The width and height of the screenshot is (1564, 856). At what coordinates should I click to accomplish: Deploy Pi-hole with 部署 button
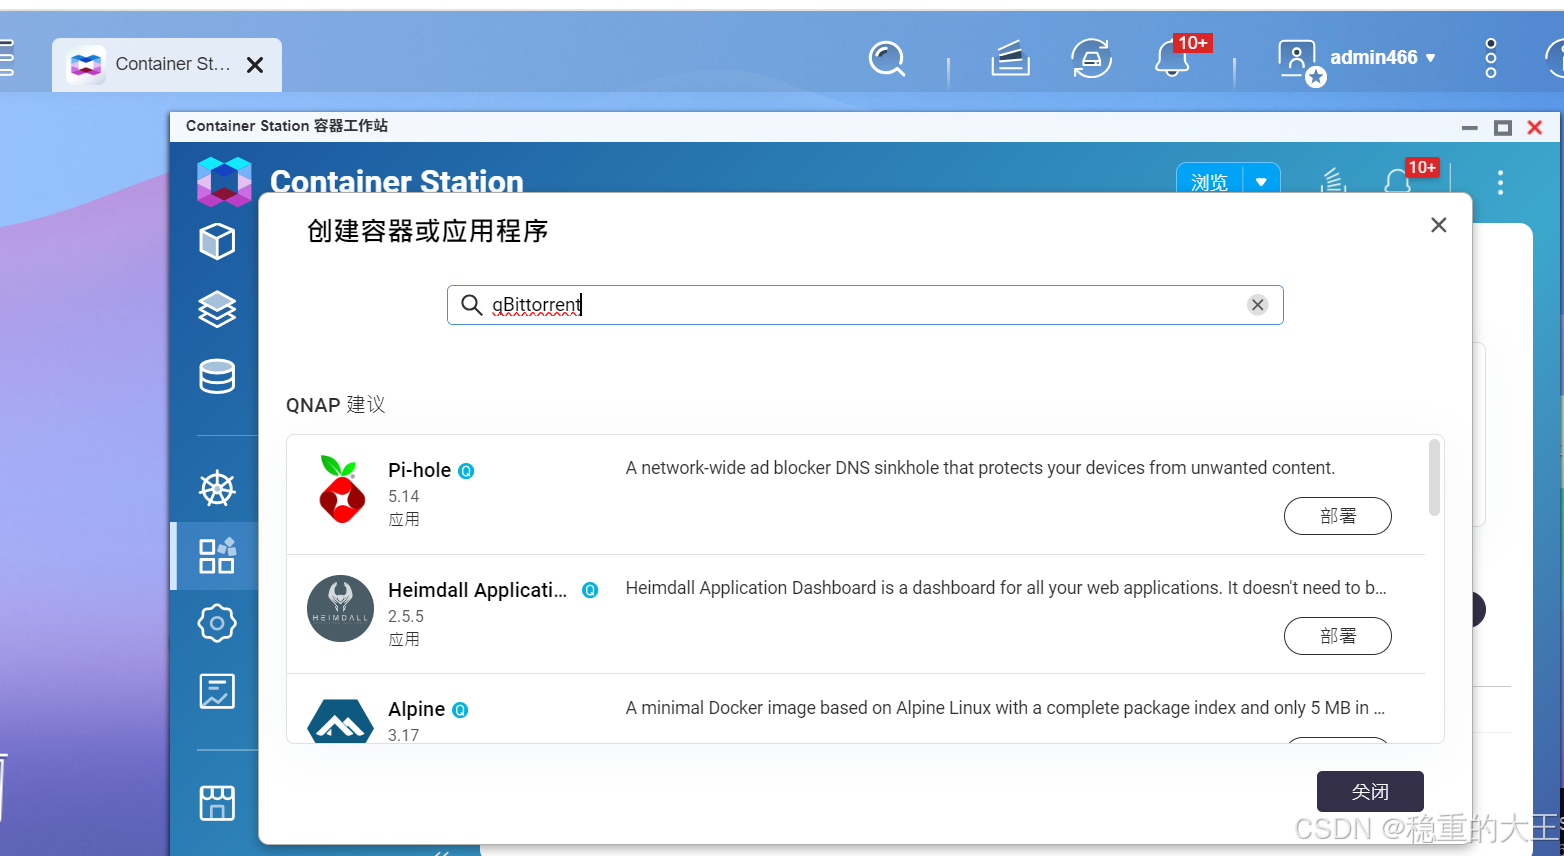[1337, 516]
